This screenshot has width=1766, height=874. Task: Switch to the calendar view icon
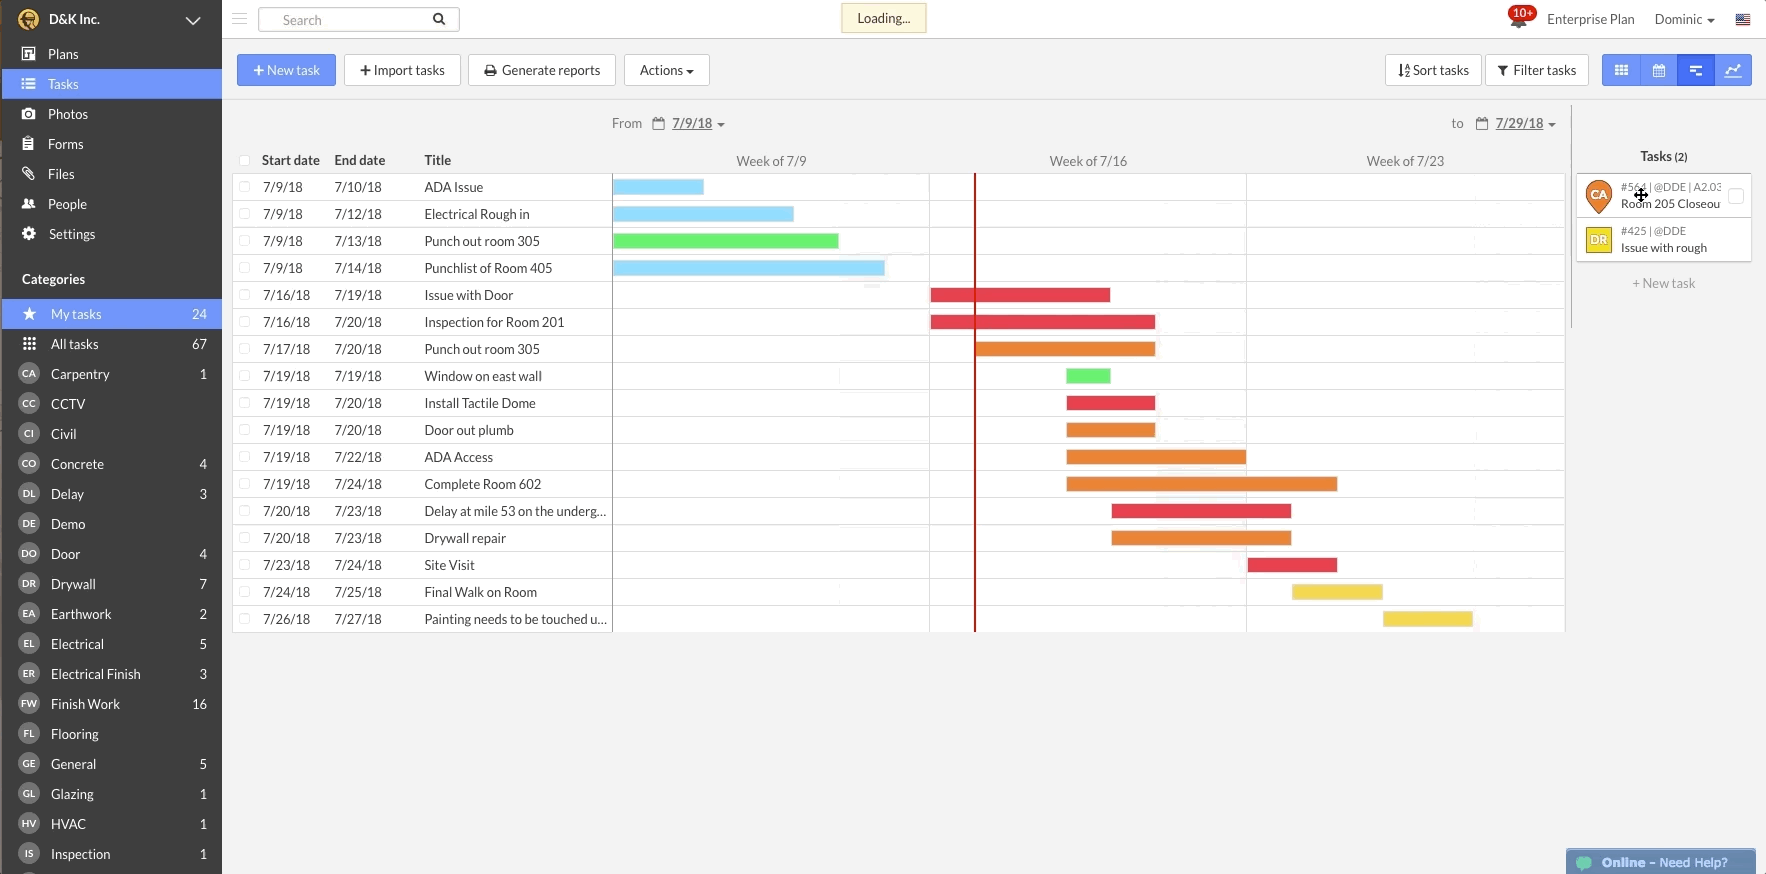click(x=1658, y=70)
